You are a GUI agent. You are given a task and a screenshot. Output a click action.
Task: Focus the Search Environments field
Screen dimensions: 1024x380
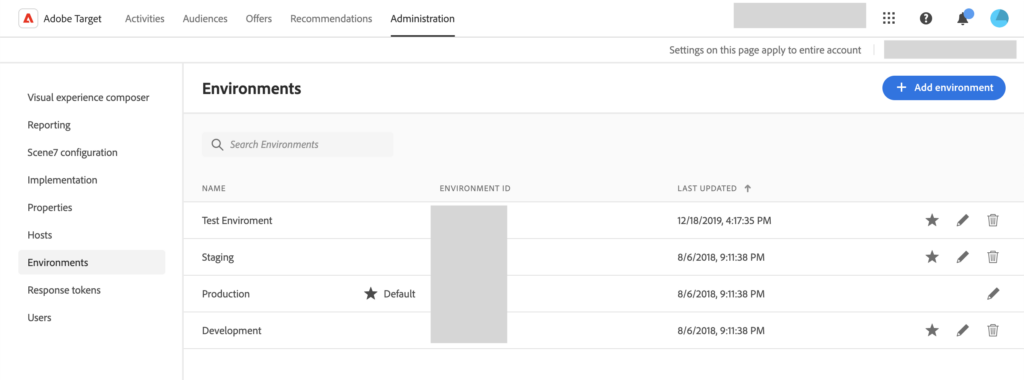(298, 145)
